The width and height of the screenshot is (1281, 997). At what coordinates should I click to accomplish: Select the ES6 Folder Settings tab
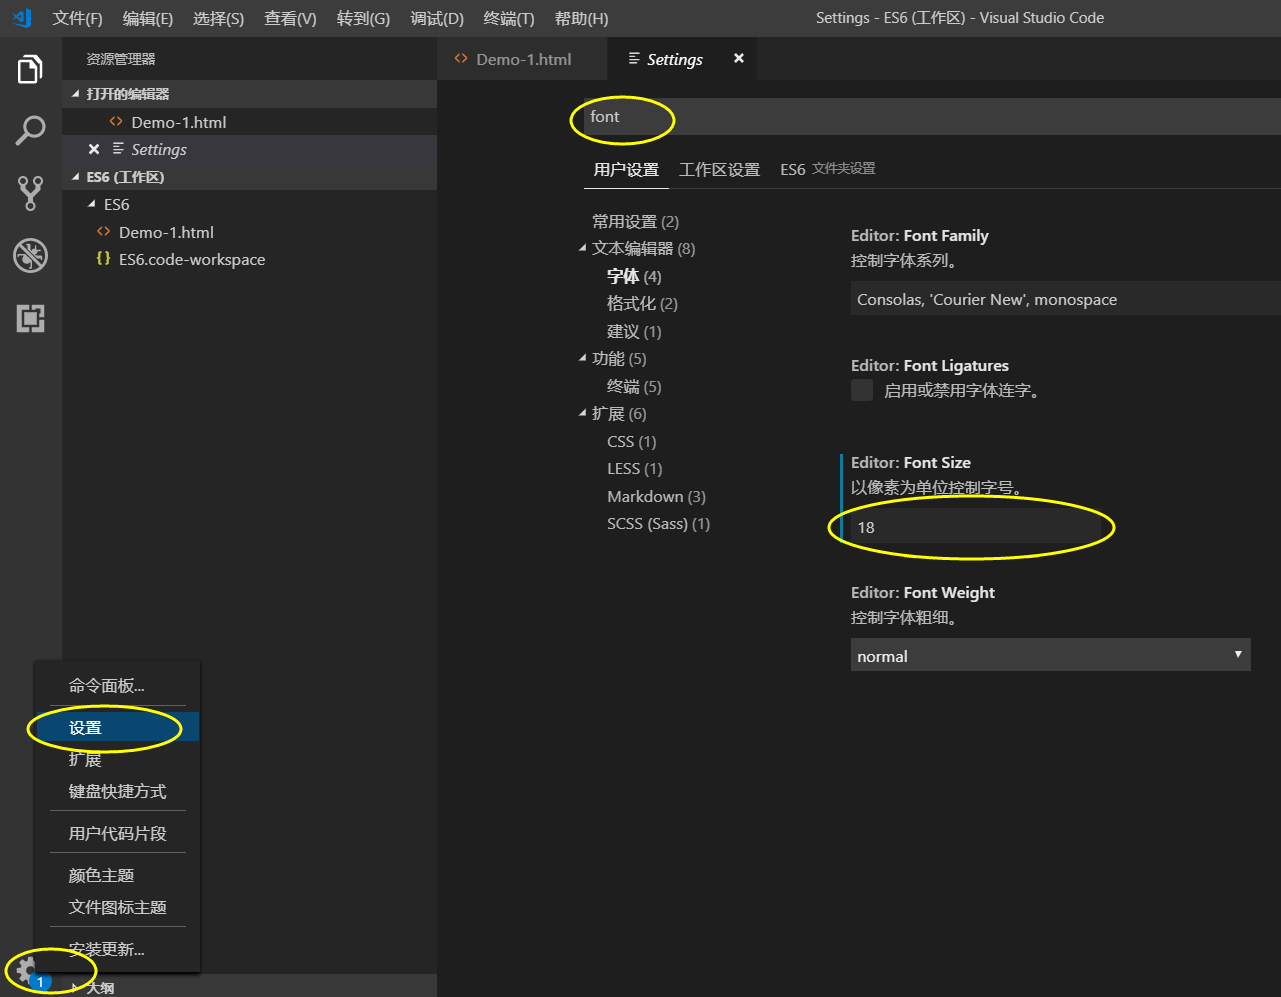coord(828,169)
